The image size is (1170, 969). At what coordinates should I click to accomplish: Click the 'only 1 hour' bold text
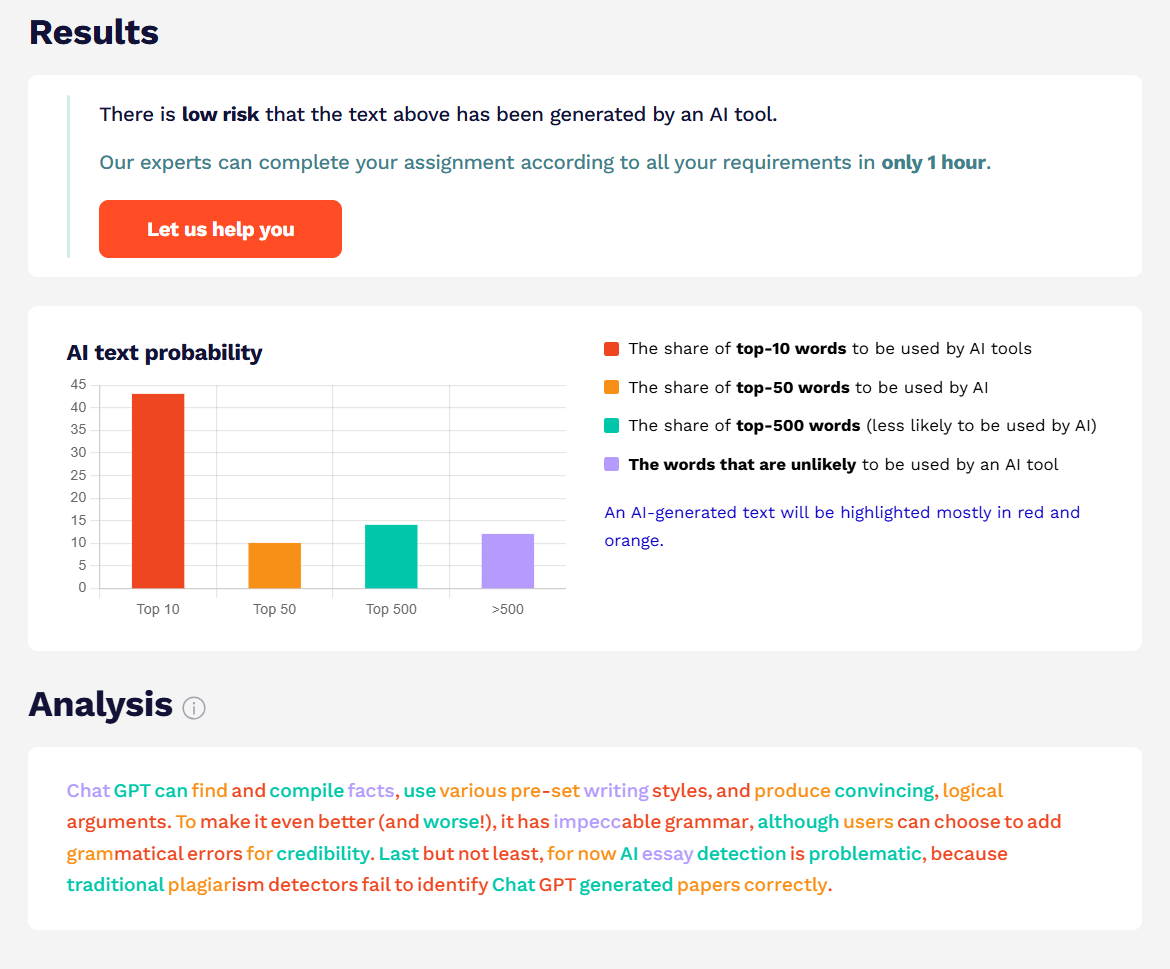[934, 163]
